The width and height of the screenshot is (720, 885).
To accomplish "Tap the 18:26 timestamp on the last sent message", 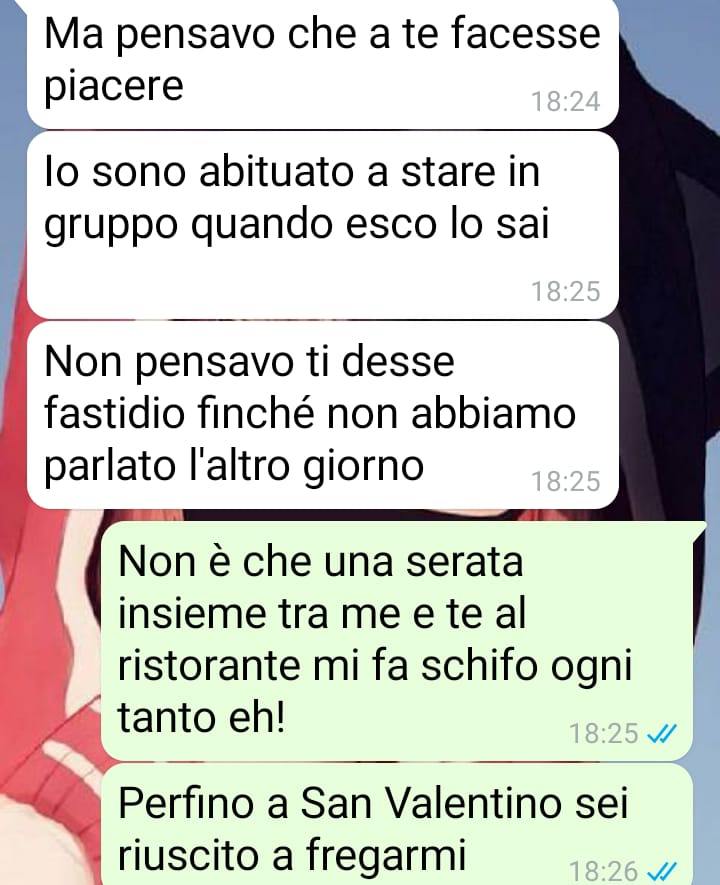I will coord(603,871).
